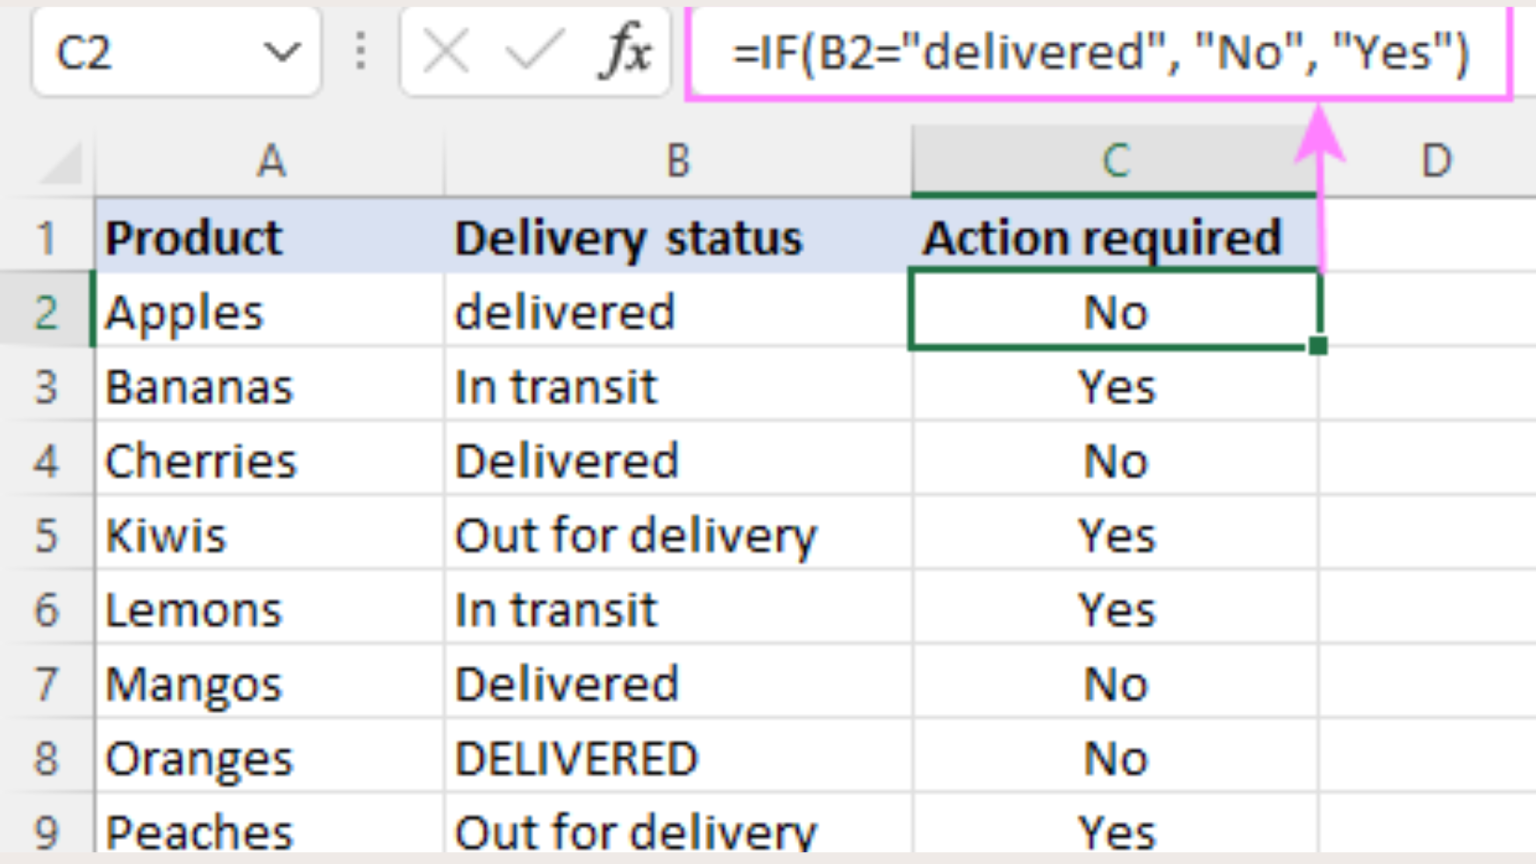Select column B header
The width and height of the screenshot is (1536, 864).
click(678, 162)
